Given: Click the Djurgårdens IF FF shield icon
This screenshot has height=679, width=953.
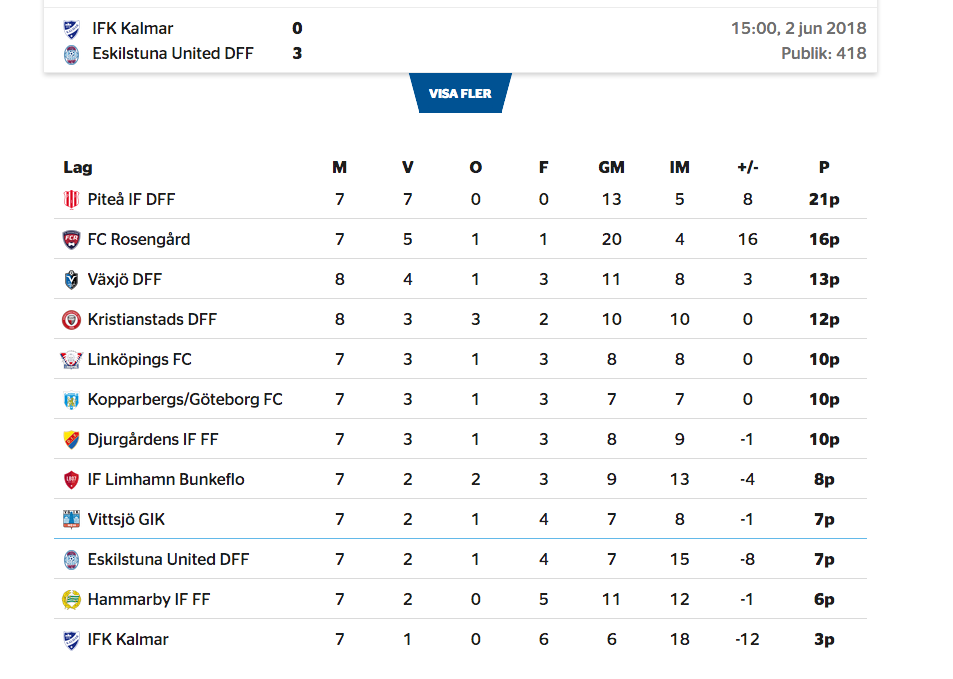Looking at the screenshot, I should [x=71, y=440].
